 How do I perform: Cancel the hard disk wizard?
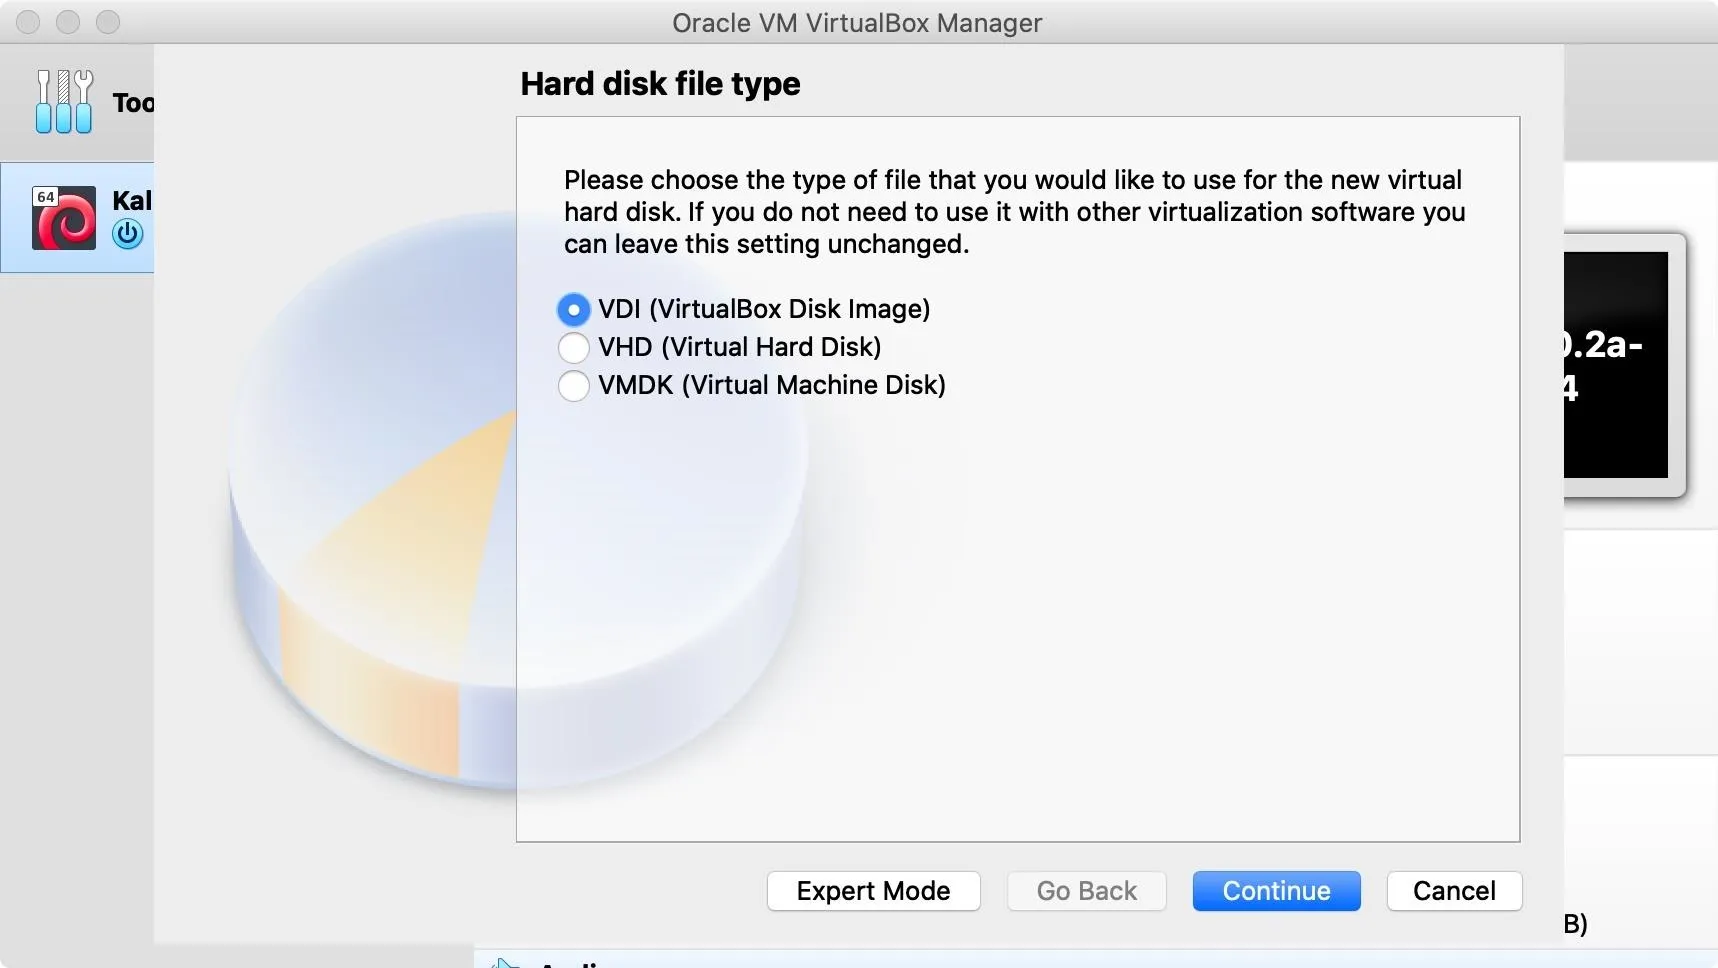pos(1454,891)
